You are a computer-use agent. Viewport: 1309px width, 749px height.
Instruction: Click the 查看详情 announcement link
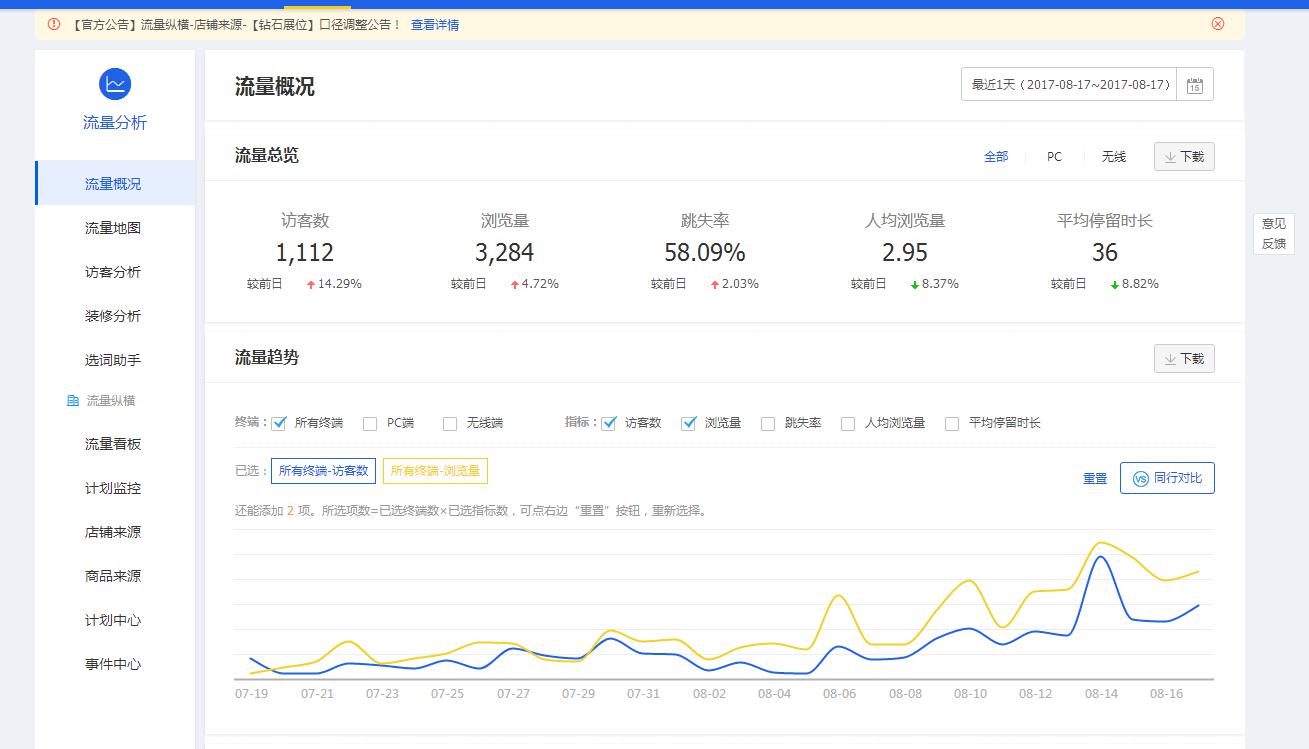435,24
